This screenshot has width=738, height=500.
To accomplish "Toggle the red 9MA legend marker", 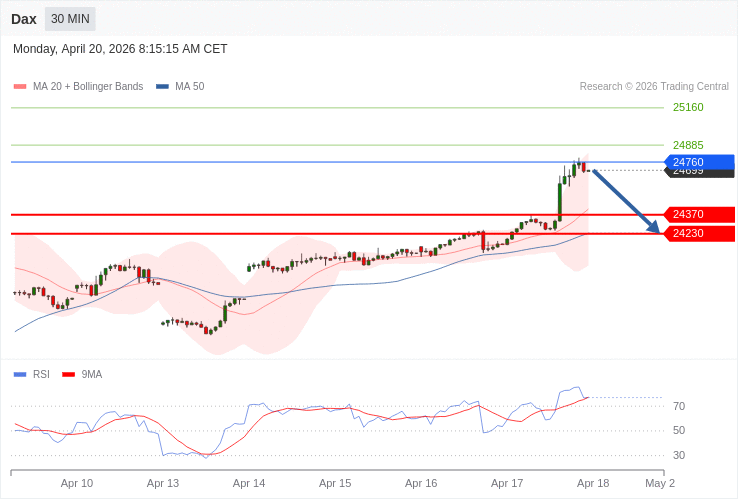I will click(68, 375).
